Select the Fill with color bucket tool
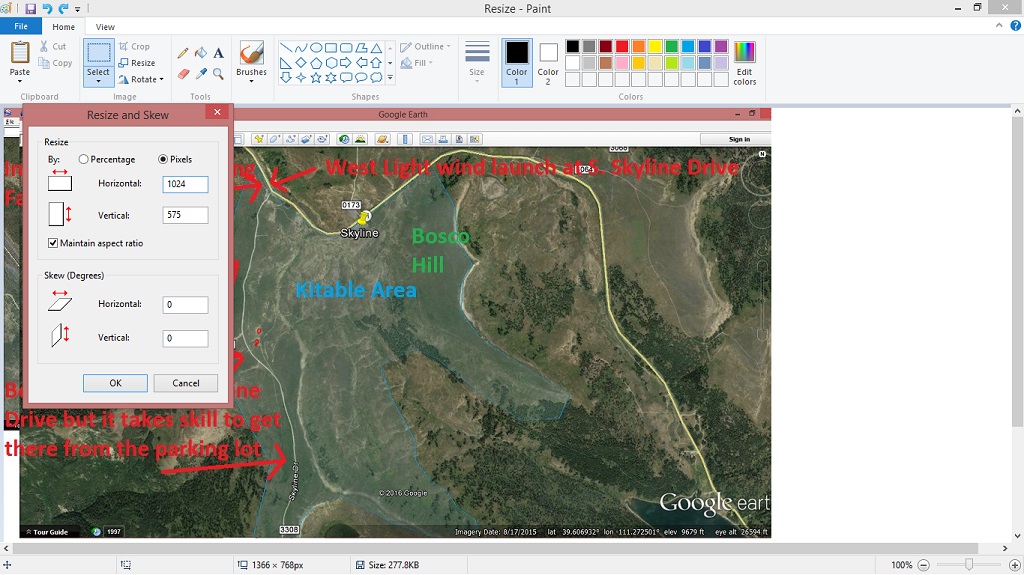The height and width of the screenshot is (575, 1024). tap(200, 53)
